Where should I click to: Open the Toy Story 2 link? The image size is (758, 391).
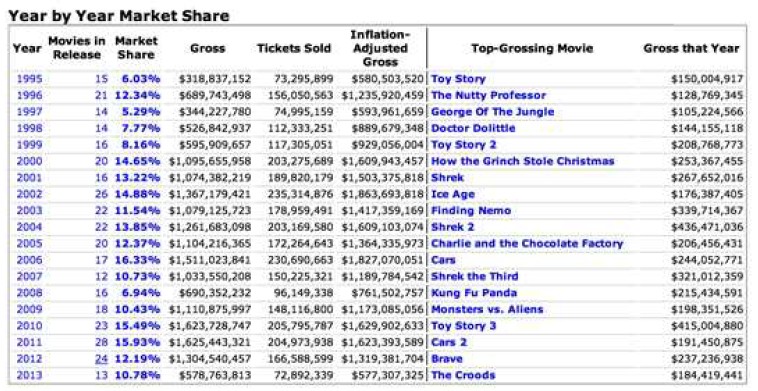pyautogui.click(x=464, y=145)
